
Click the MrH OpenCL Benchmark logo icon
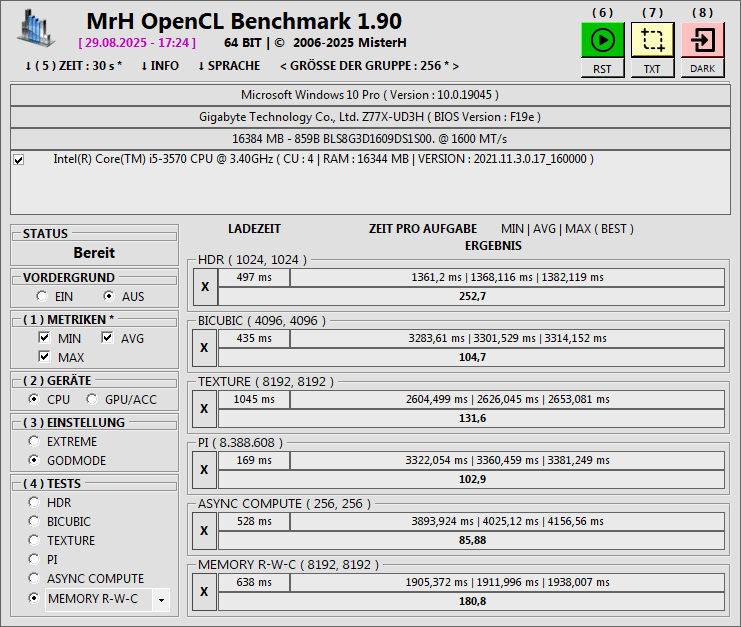click(x=36, y=28)
